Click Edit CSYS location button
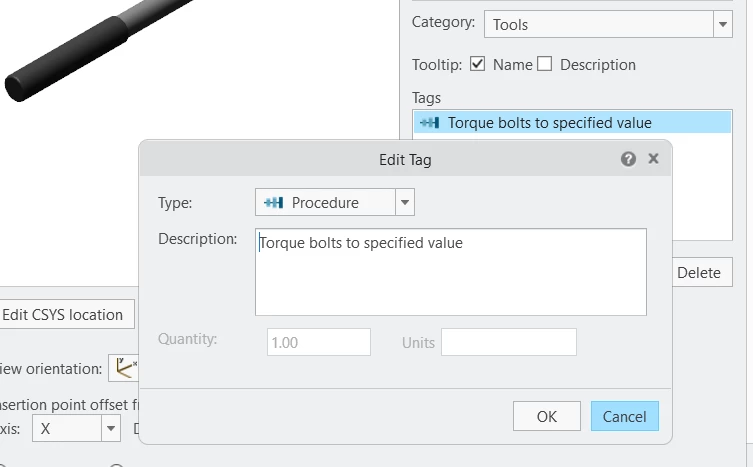The height and width of the screenshot is (467, 753). point(62,315)
